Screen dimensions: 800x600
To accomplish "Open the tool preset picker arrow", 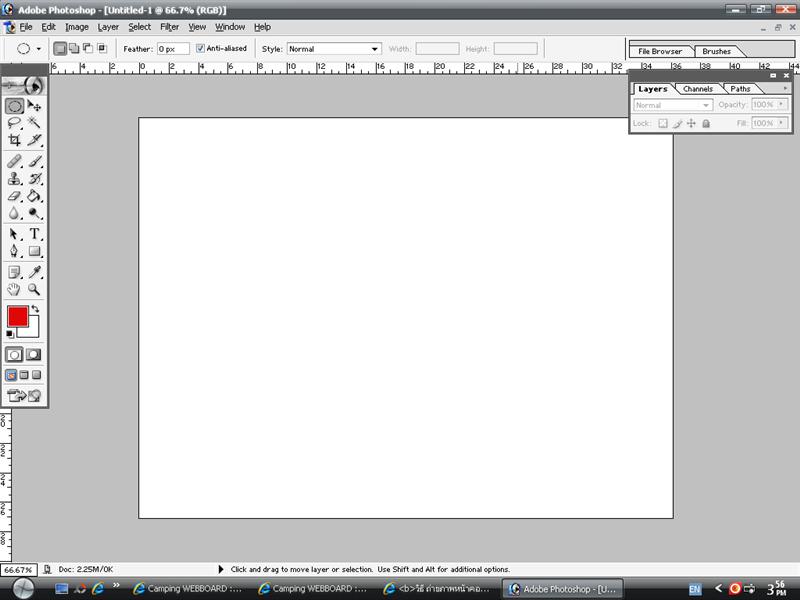I will (x=39, y=48).
